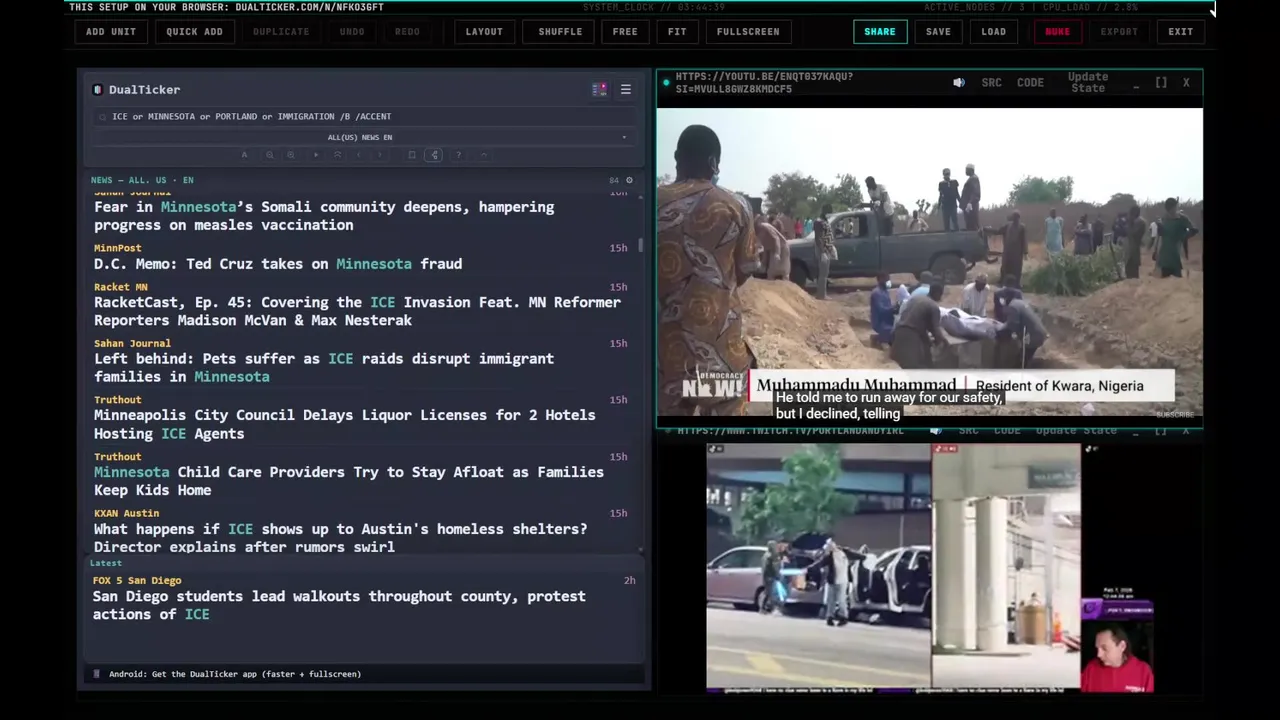Click the bookmark square icon
Image resolution: width=1280 pixels, height=720 pixels.
pyautogui.click(x=412, y=155)
